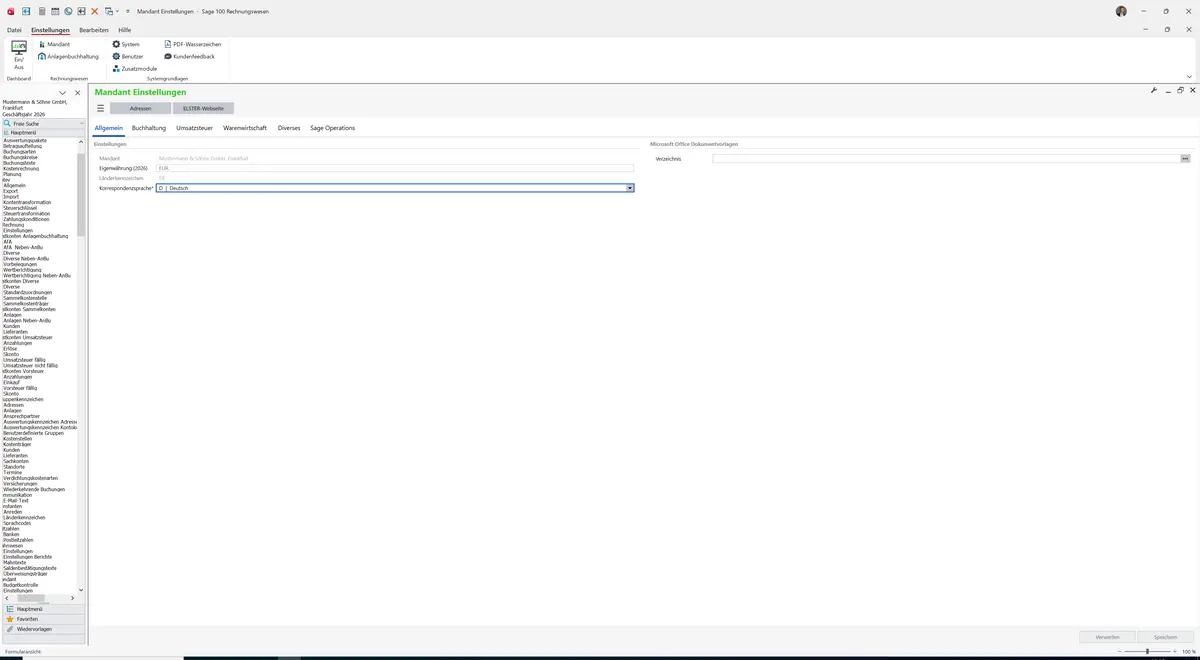Click the Verzeichnis input field
1200x660 pixels.
click(x=946, y=158)
